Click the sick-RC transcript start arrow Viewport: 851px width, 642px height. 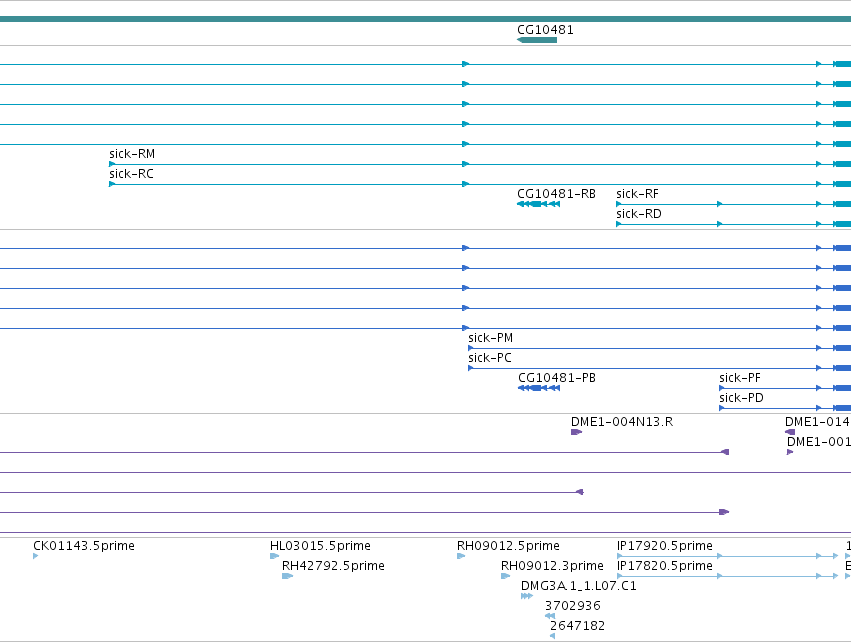pyautogui.click(x=112, y=184)
